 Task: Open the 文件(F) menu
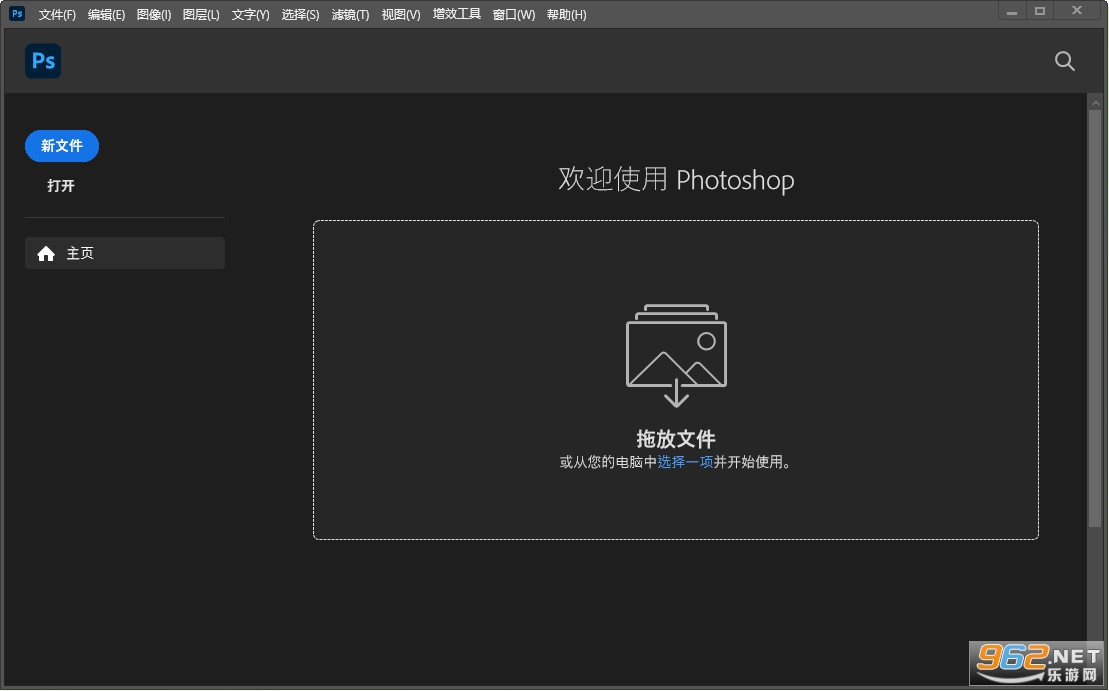pos(57,15)
